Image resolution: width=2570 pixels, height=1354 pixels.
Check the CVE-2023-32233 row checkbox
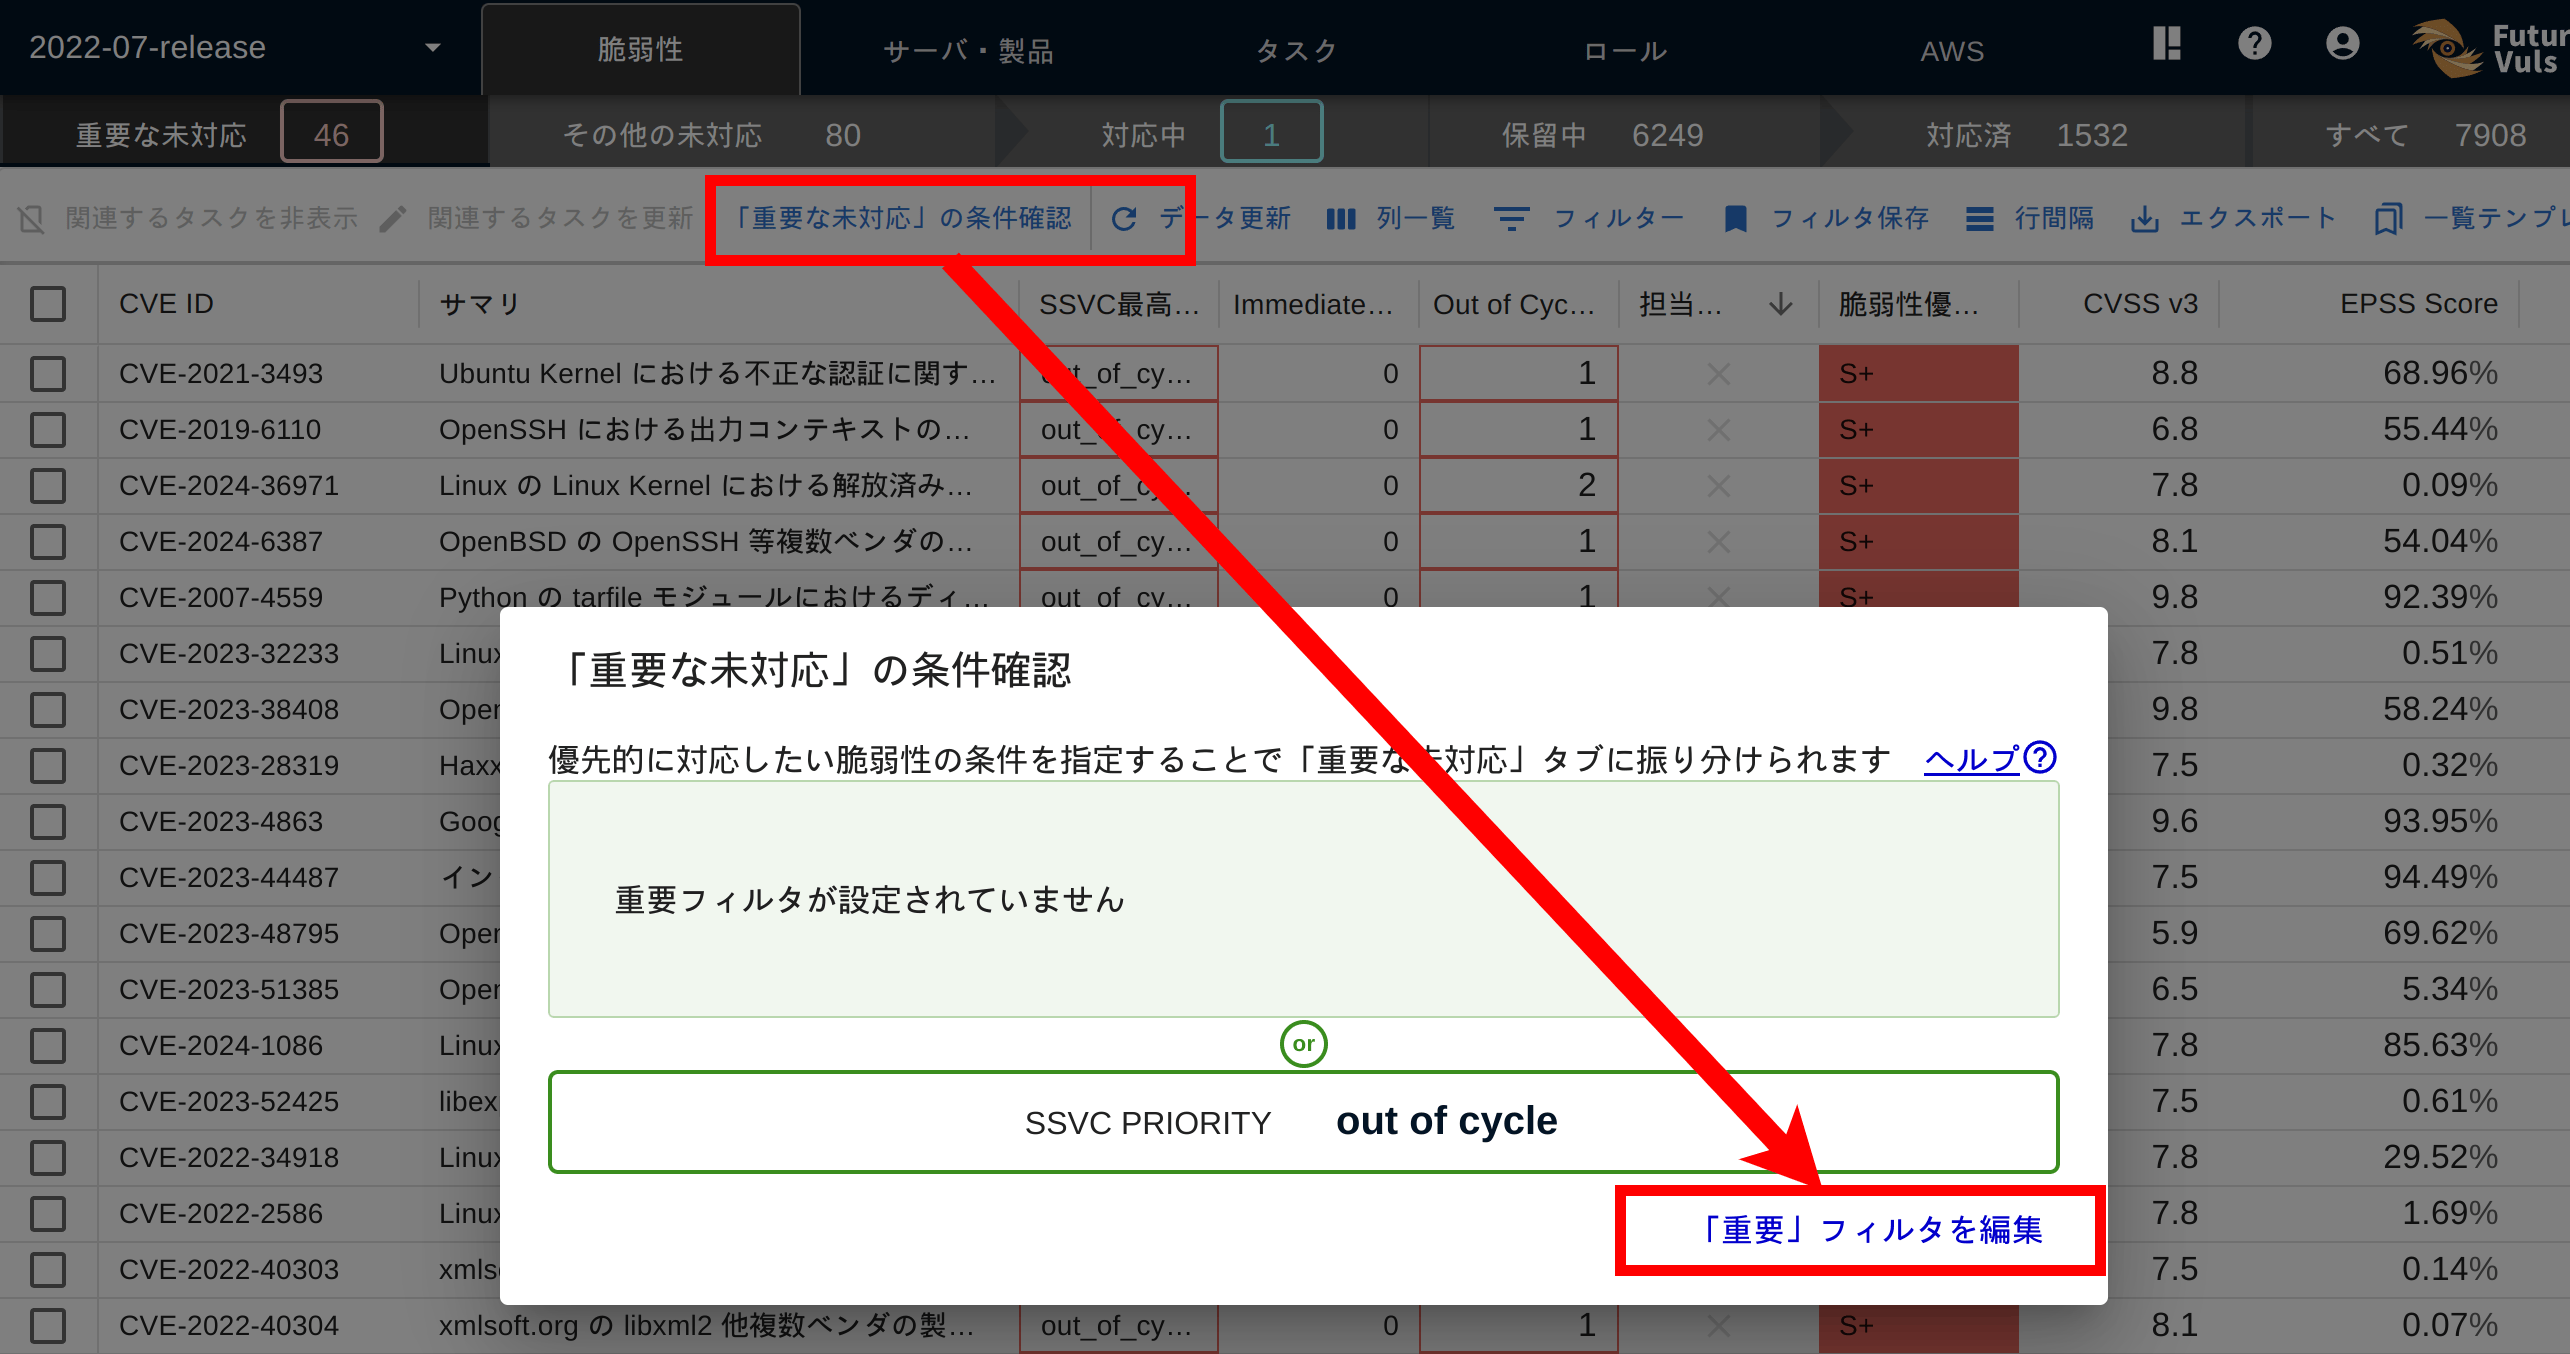[x=47, y=654]
